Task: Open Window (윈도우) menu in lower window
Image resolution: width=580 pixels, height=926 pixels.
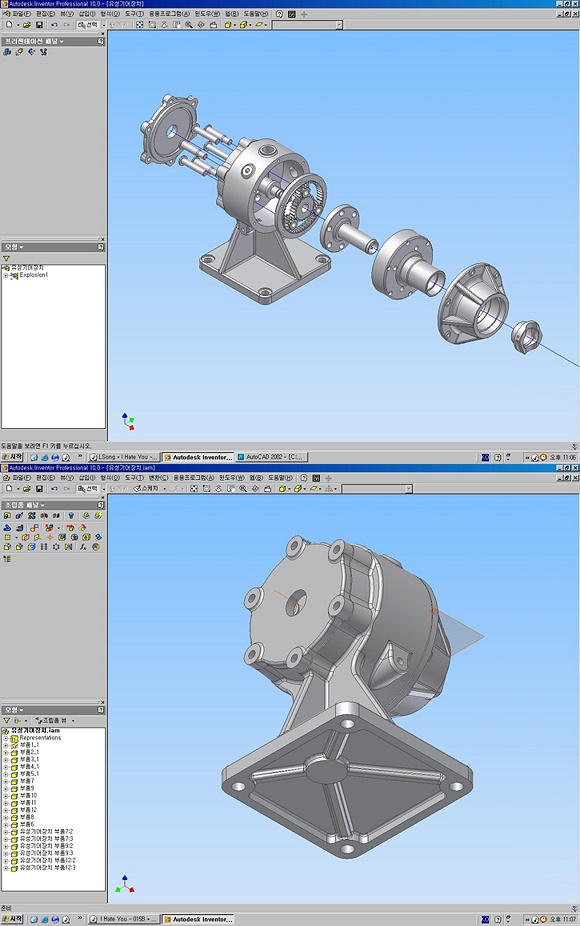Action: pyautogui.click(x=232, y=477)
